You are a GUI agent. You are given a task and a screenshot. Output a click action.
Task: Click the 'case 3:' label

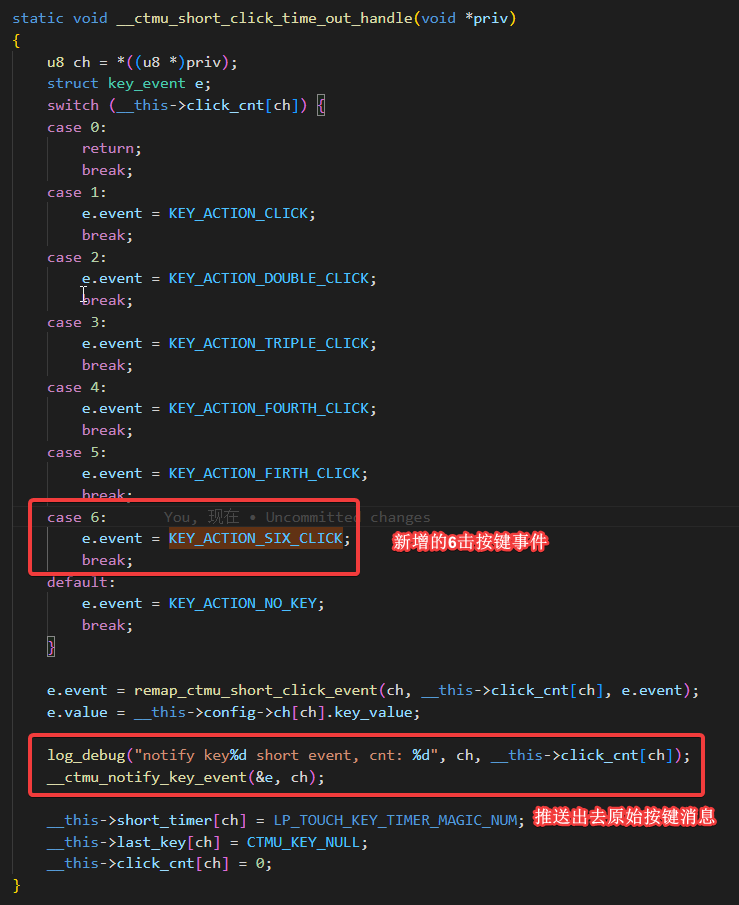77,322
